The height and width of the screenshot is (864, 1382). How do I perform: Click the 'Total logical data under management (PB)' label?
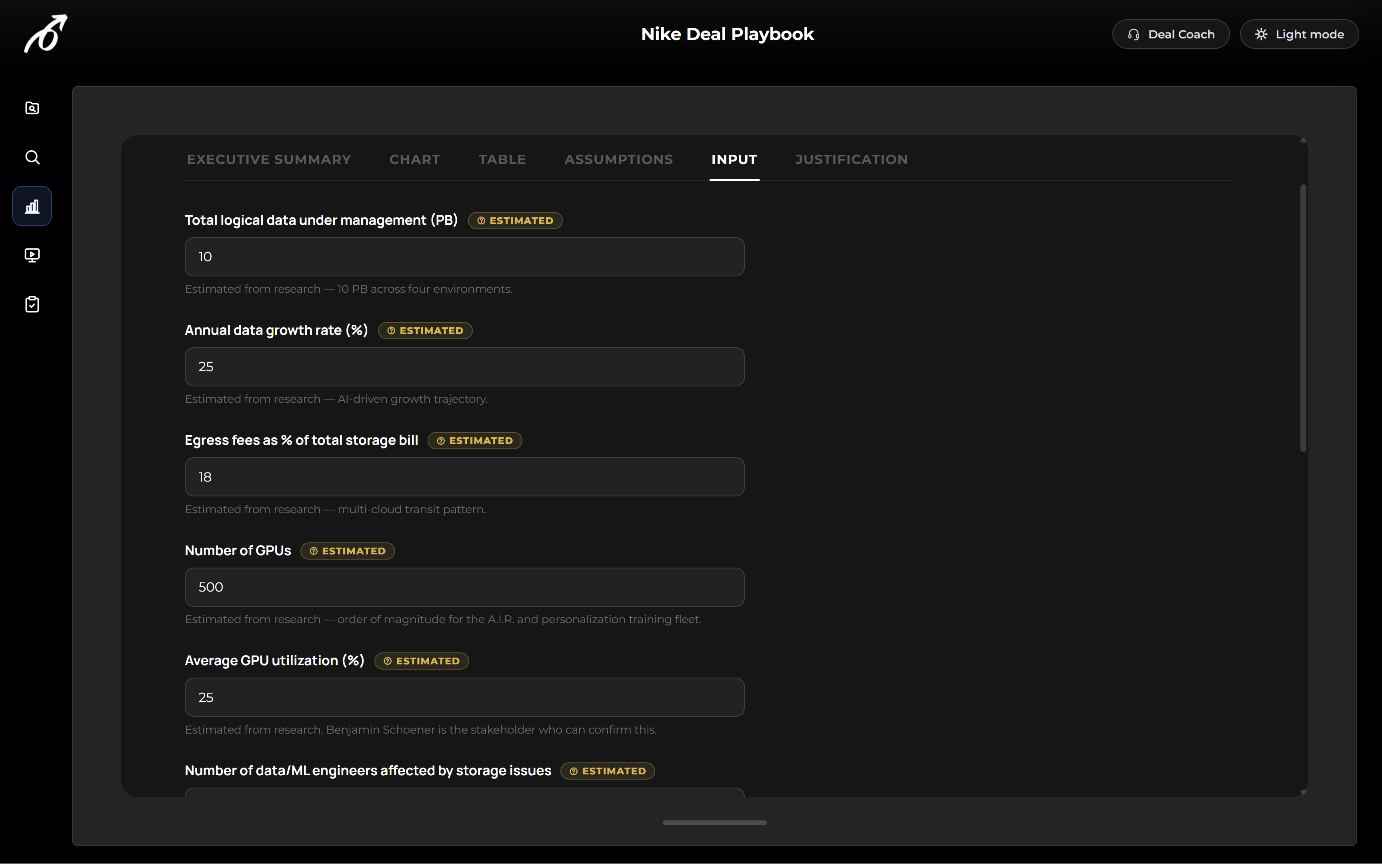click(321, 220)
